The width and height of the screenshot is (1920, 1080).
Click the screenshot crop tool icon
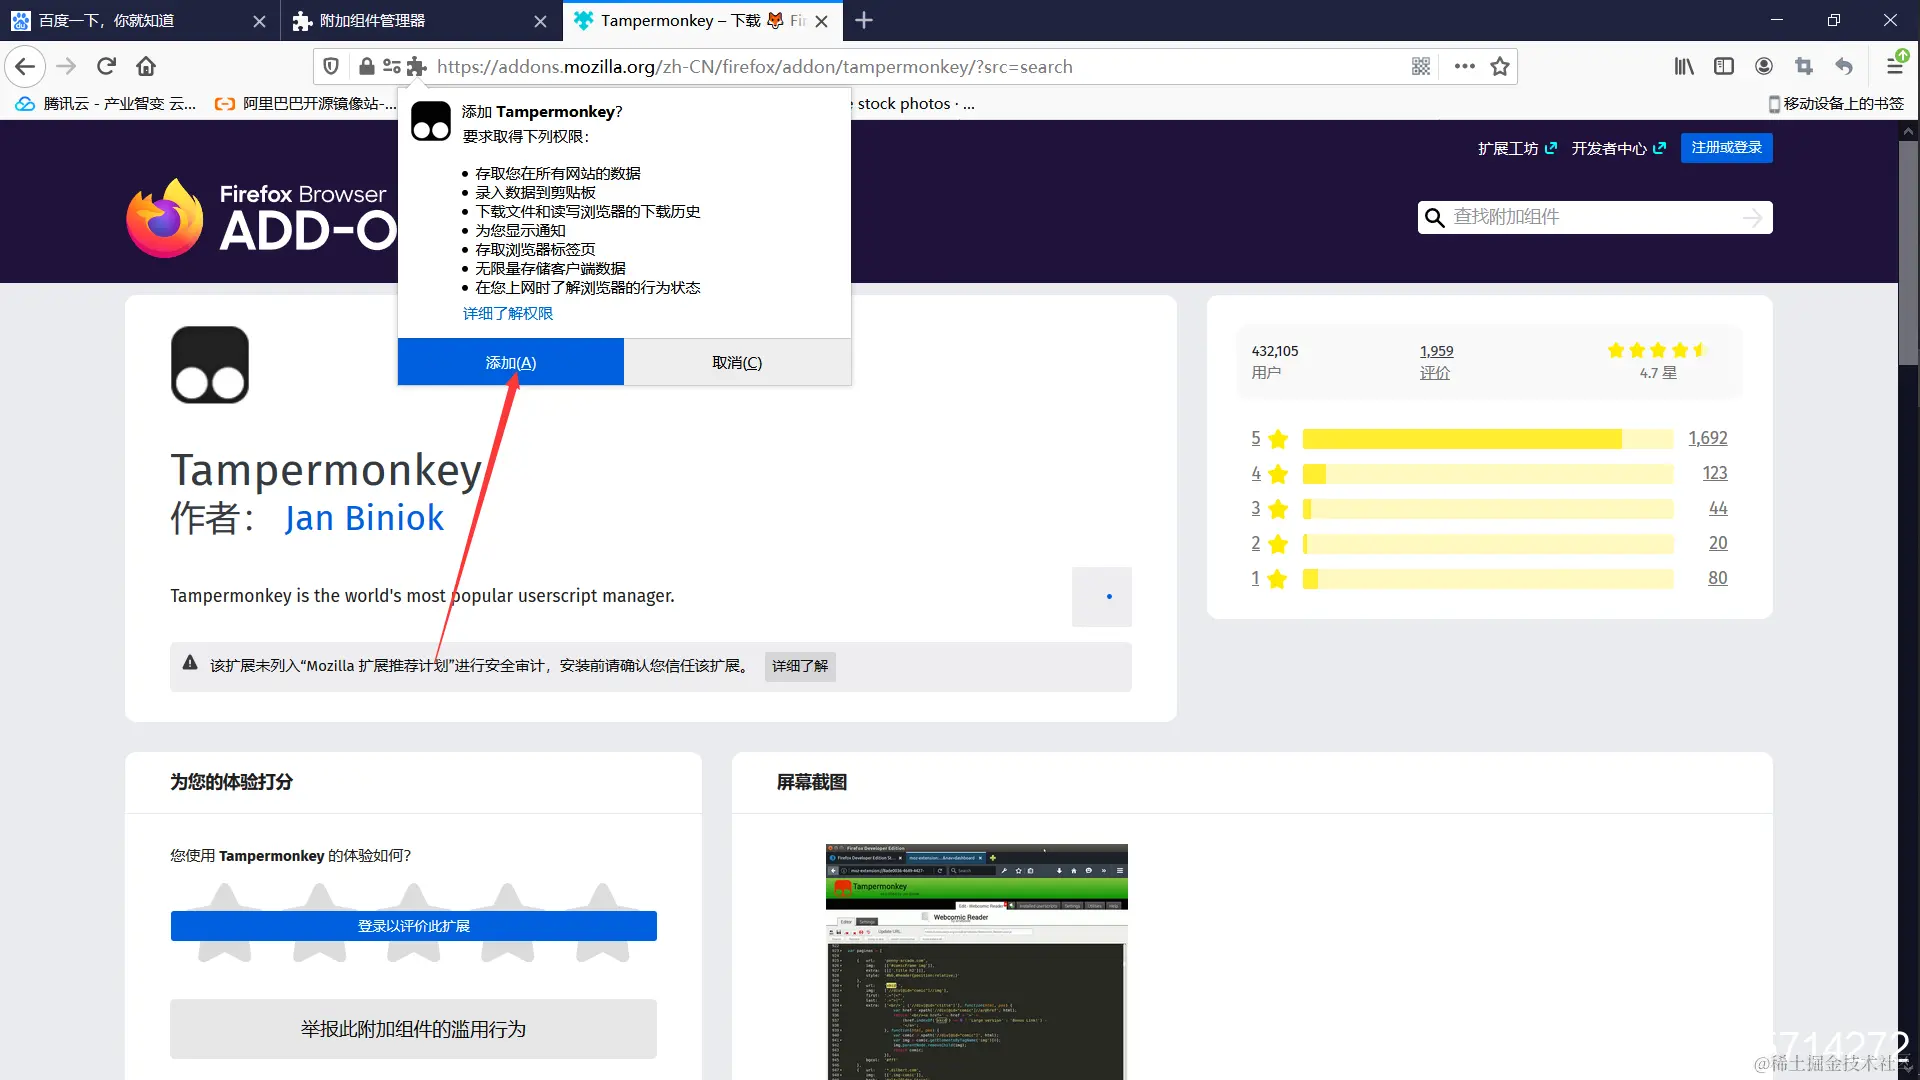[1804, 66]
